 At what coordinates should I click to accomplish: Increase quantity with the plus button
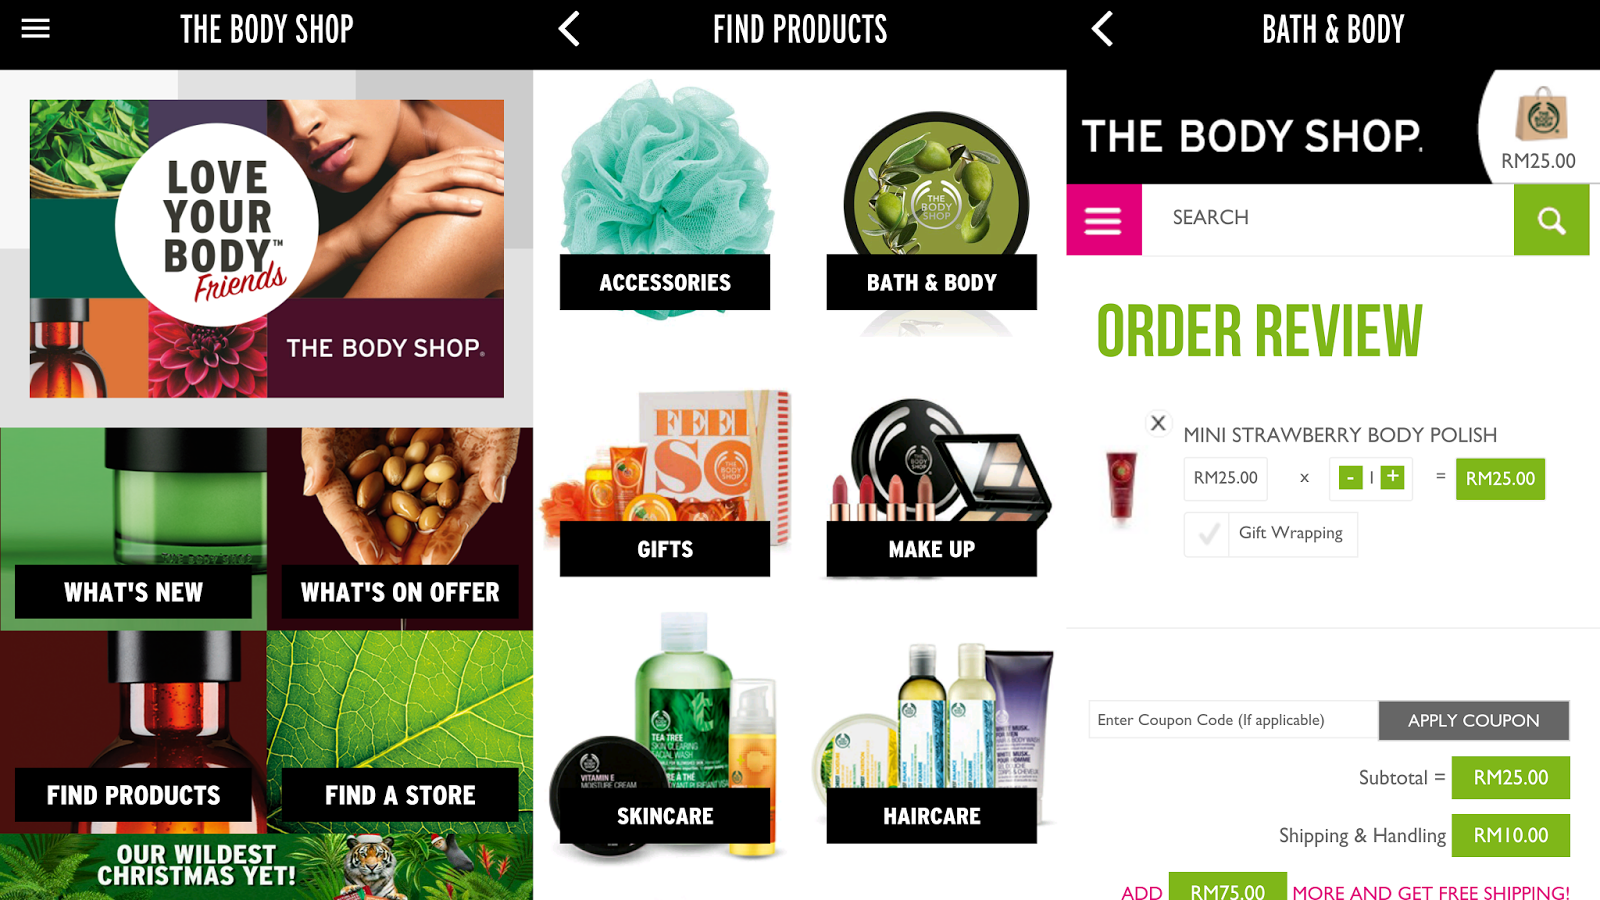coord(1392,478)
